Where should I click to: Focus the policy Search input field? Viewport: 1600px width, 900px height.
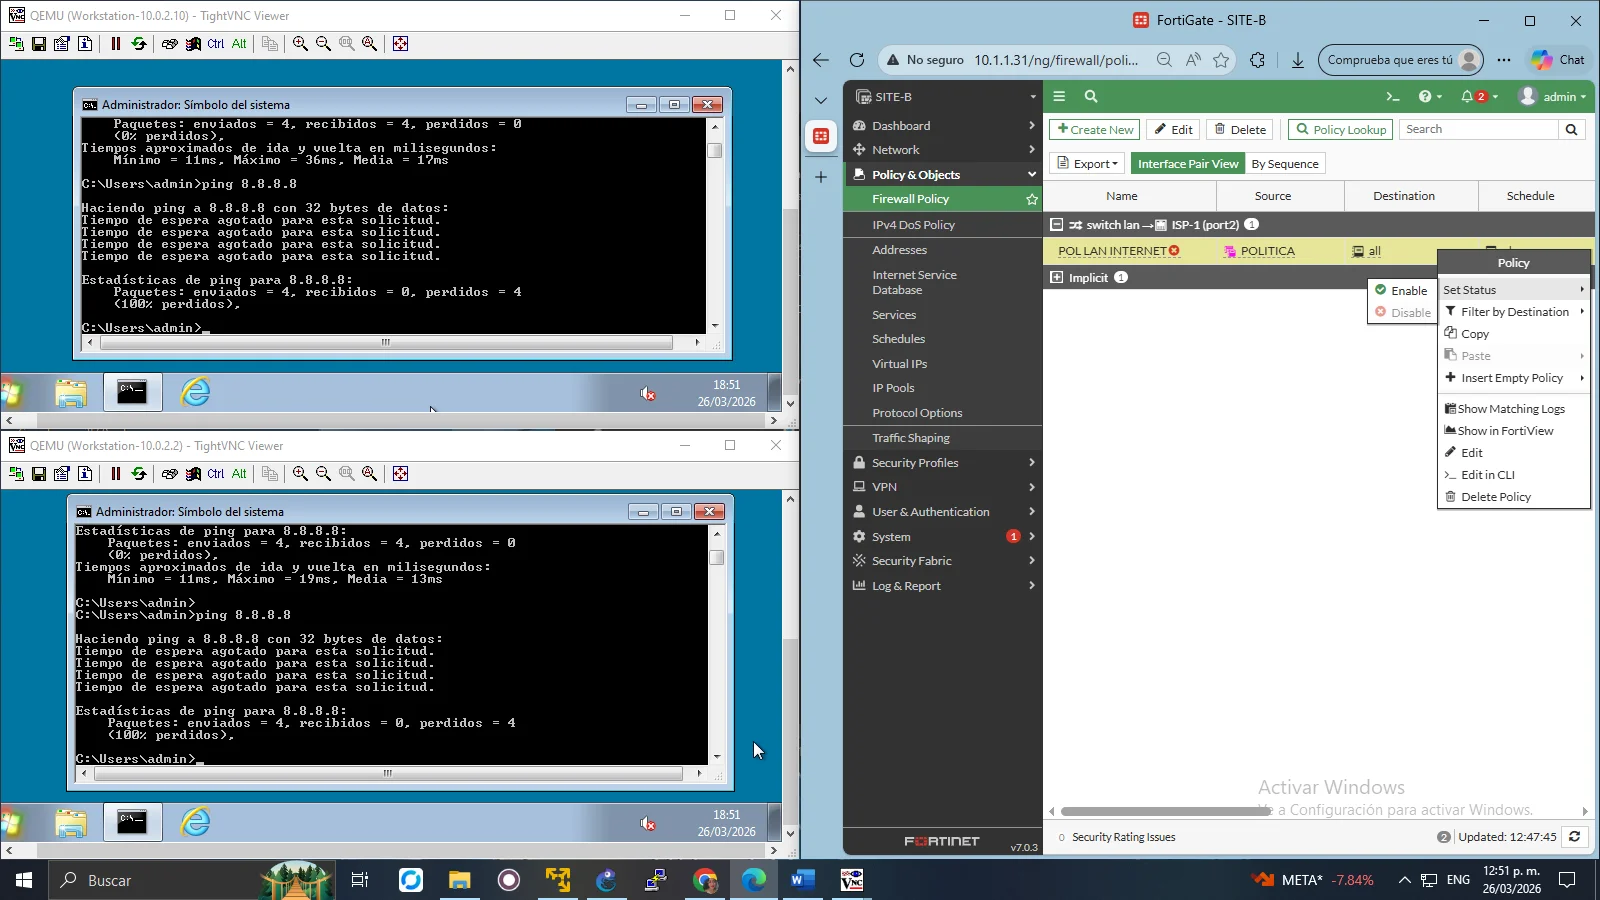(x=1479, y=129)
